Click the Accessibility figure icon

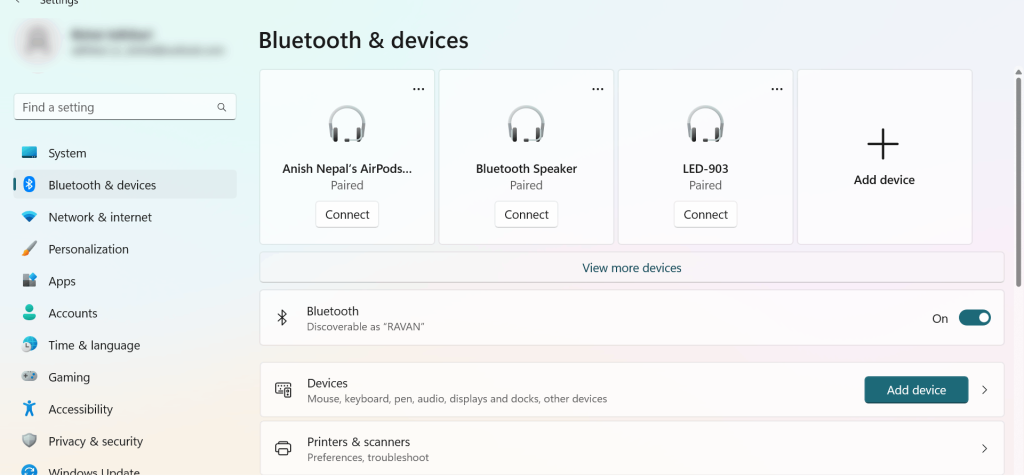(x=29, y=409)
